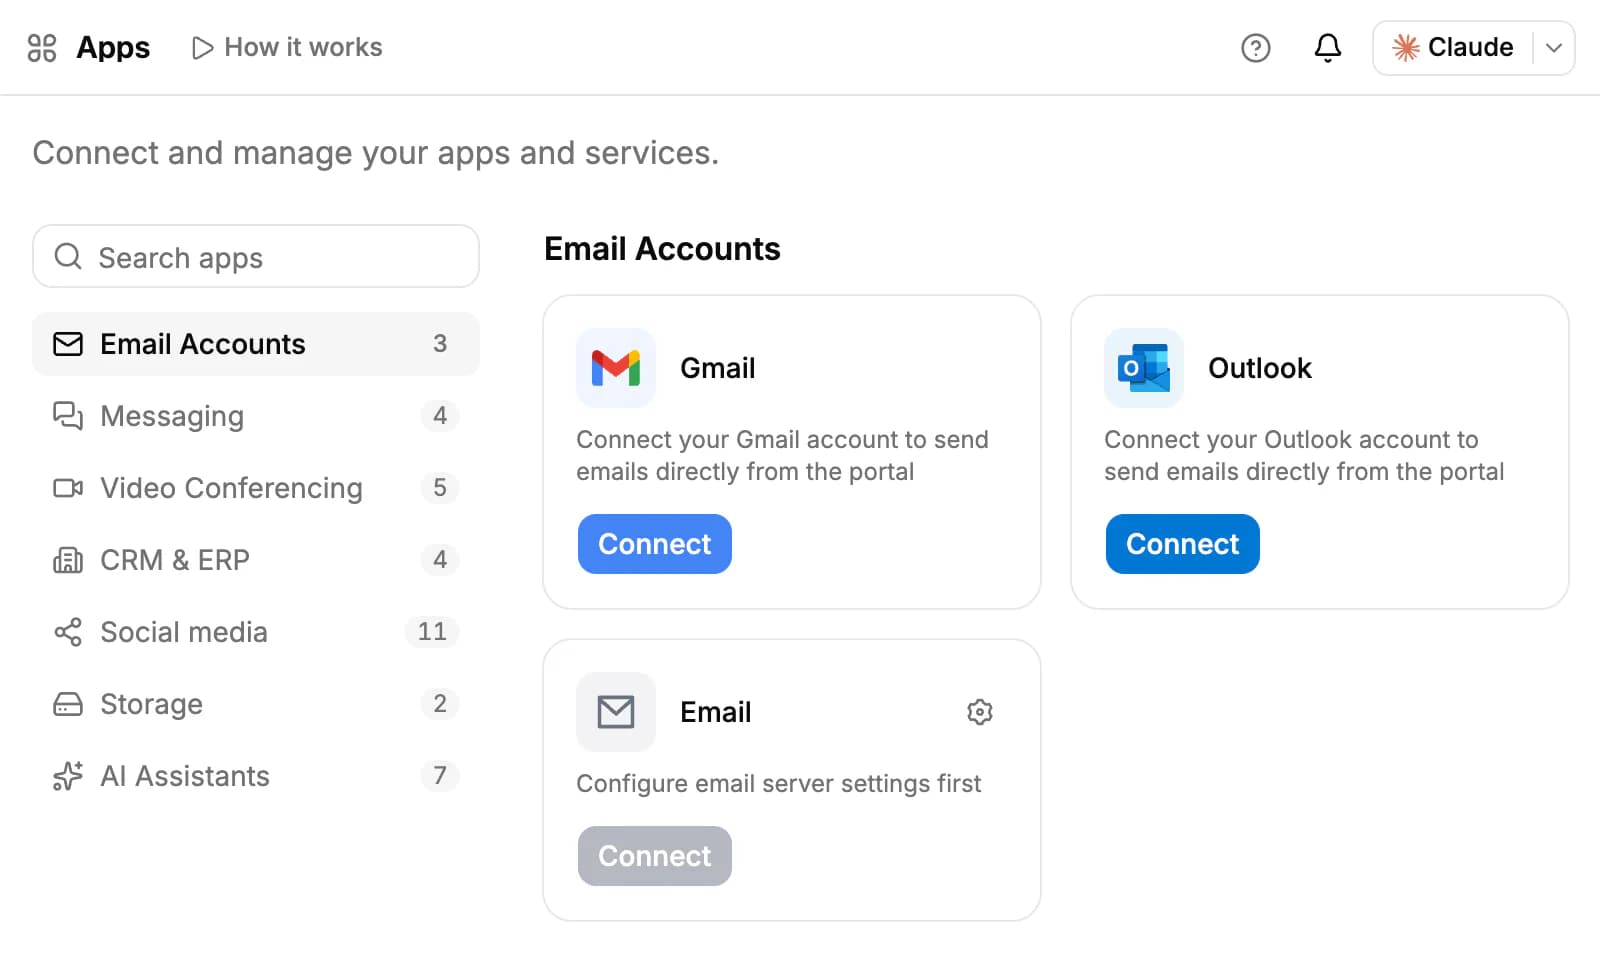Open Email card settings gear
1600x972 pixels.
click(x=980, y=712)
